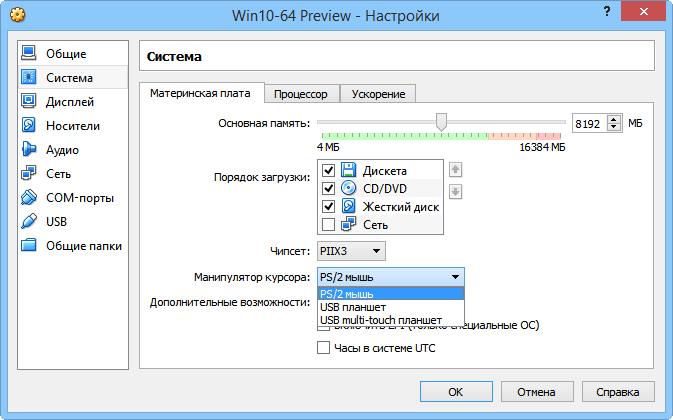Click the 16384 МБ maximum memory label
Viewport: 673px width, 420px height.
[x=543, y=147]
